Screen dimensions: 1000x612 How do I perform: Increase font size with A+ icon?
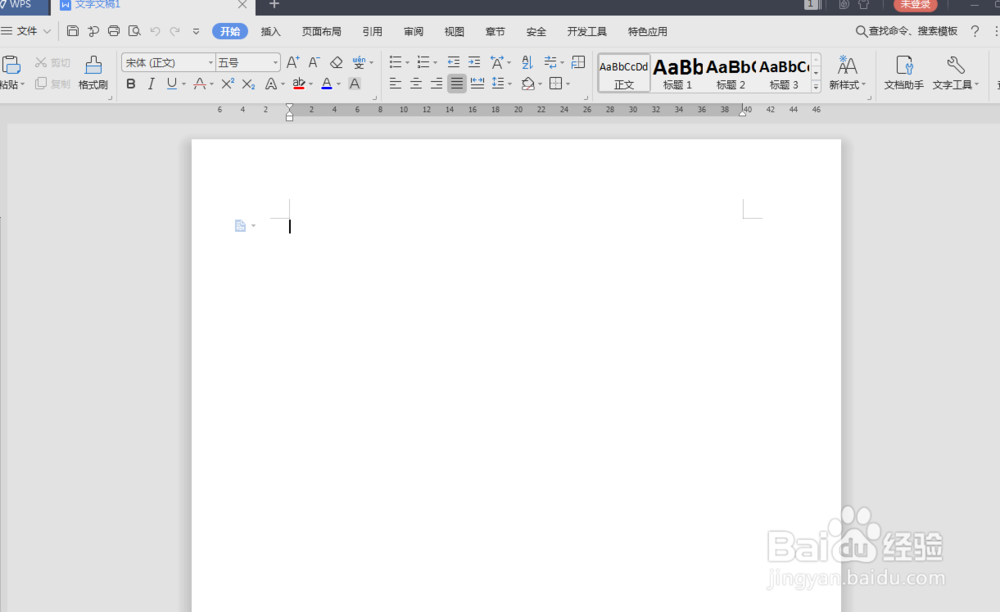point(293,62)
